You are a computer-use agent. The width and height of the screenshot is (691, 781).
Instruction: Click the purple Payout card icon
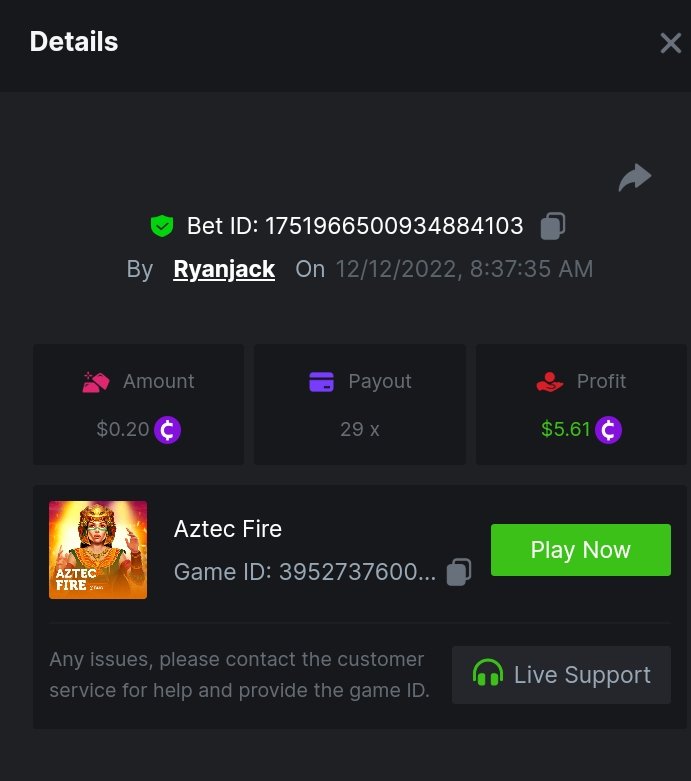tap(321, 381)
